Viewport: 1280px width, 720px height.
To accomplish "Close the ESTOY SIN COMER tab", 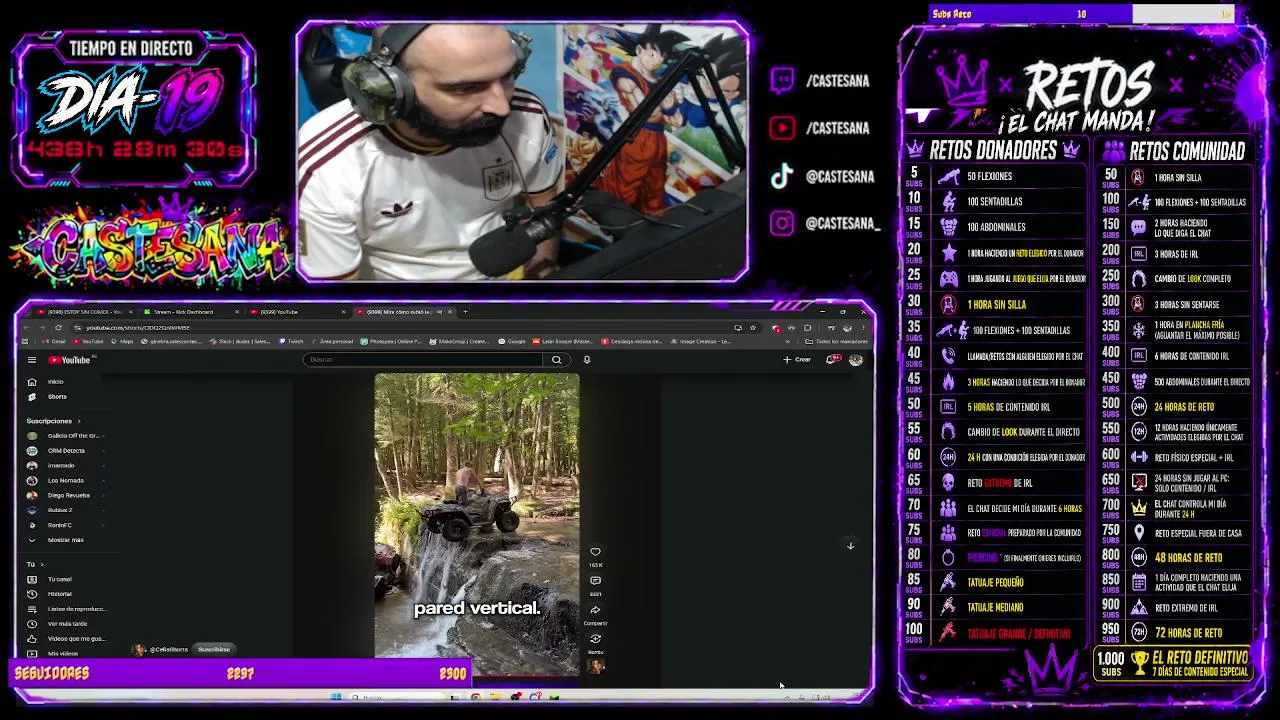I will [x=130, y=312].
